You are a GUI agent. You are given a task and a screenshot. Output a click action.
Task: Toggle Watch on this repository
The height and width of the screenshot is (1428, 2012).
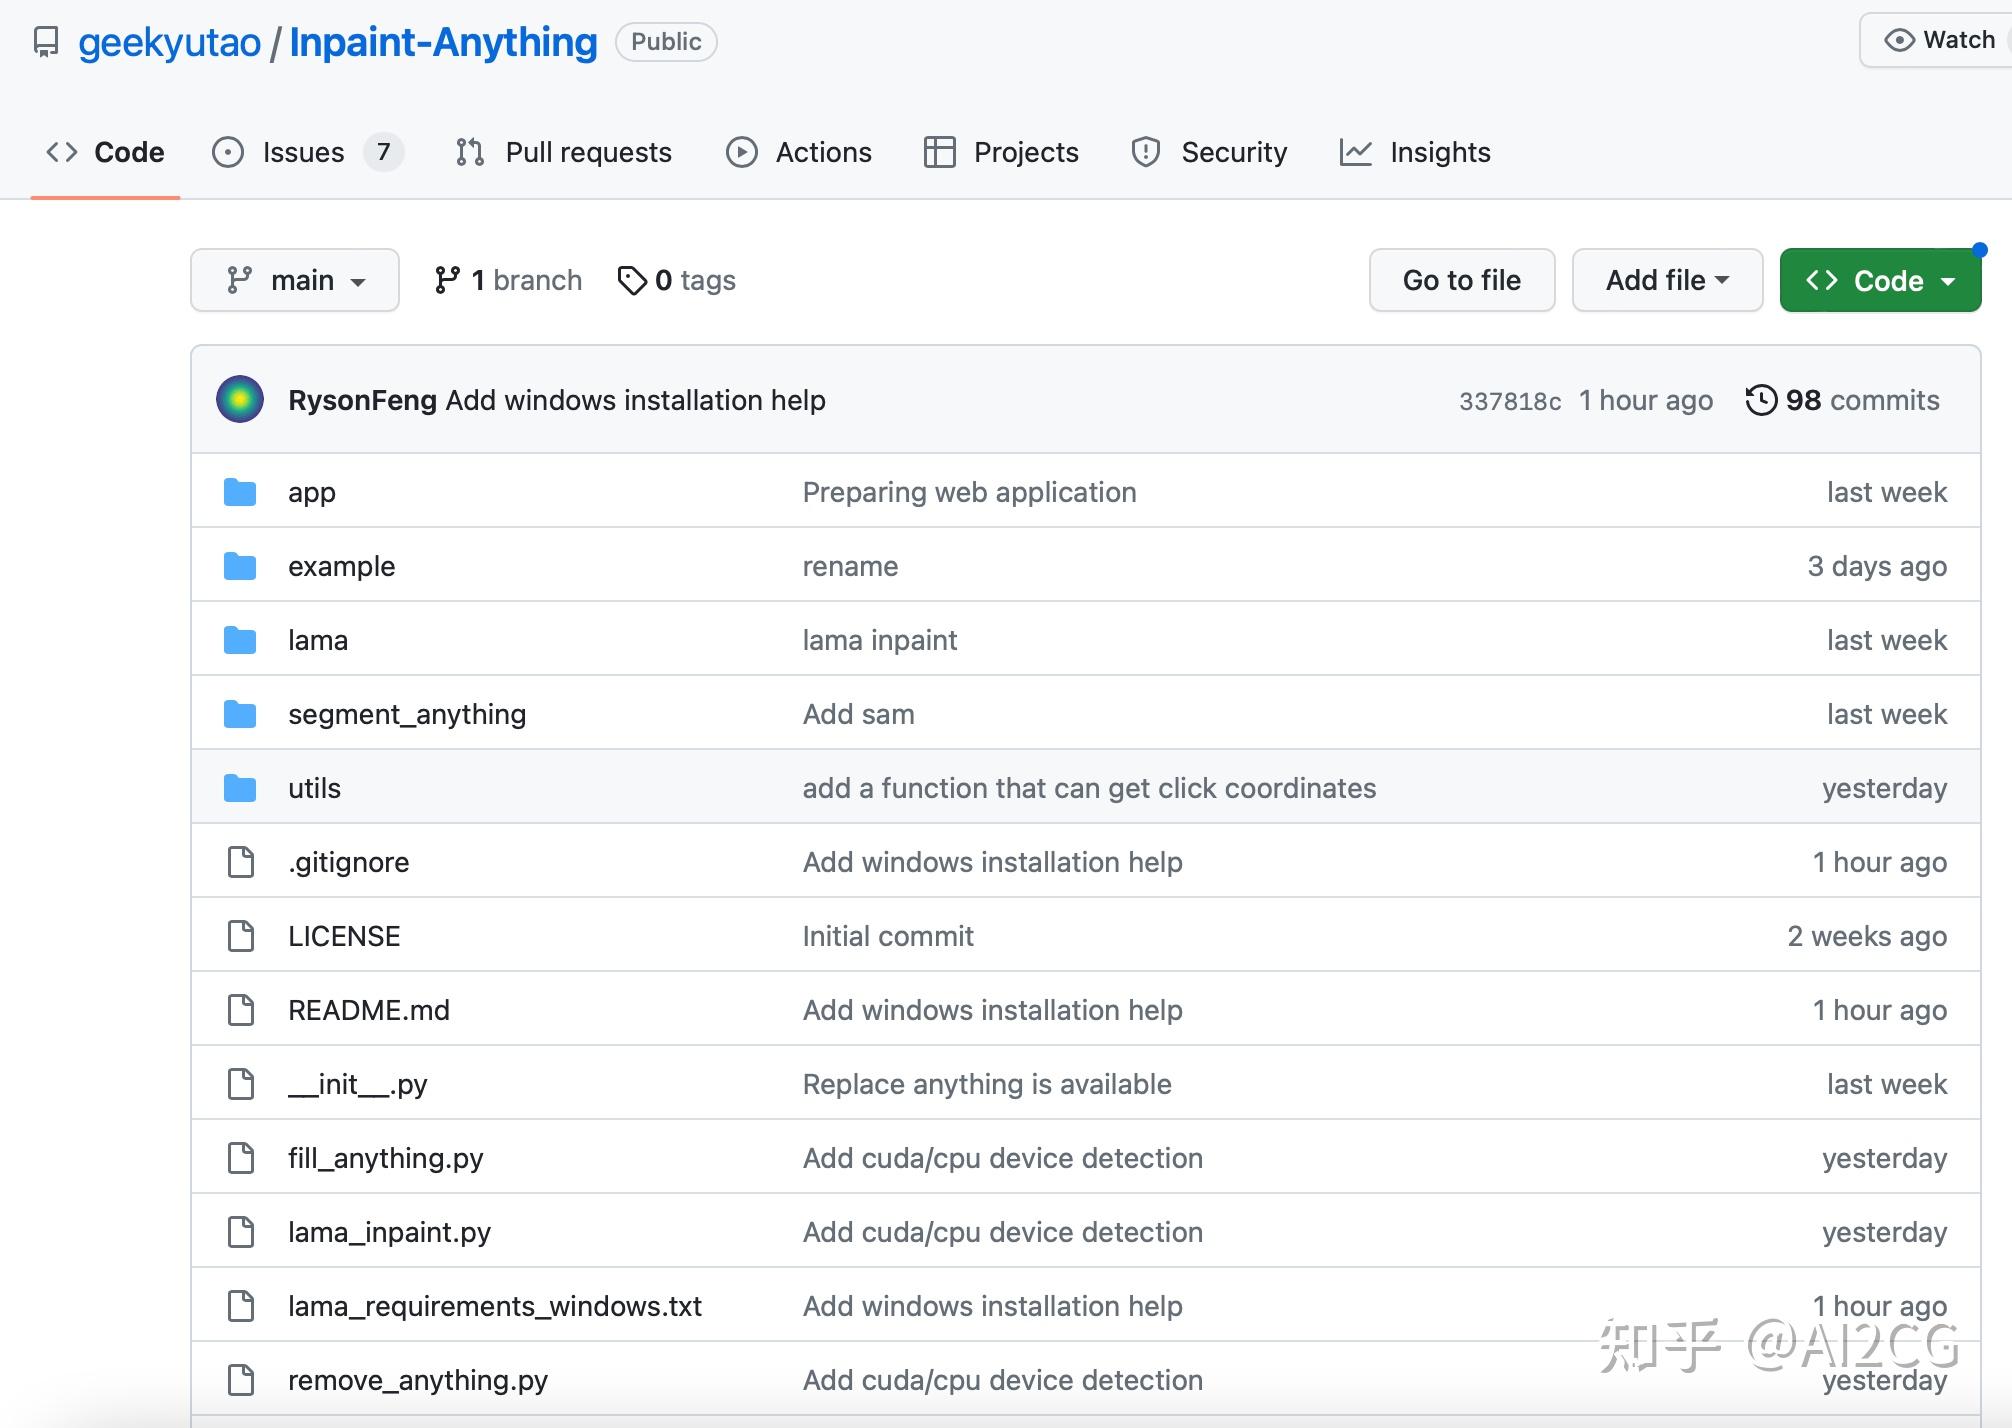(x=1939, y=40)
